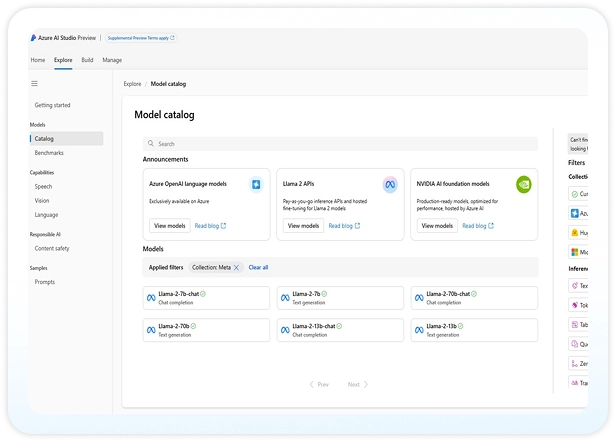Go to the Home tab

point(38,60)
